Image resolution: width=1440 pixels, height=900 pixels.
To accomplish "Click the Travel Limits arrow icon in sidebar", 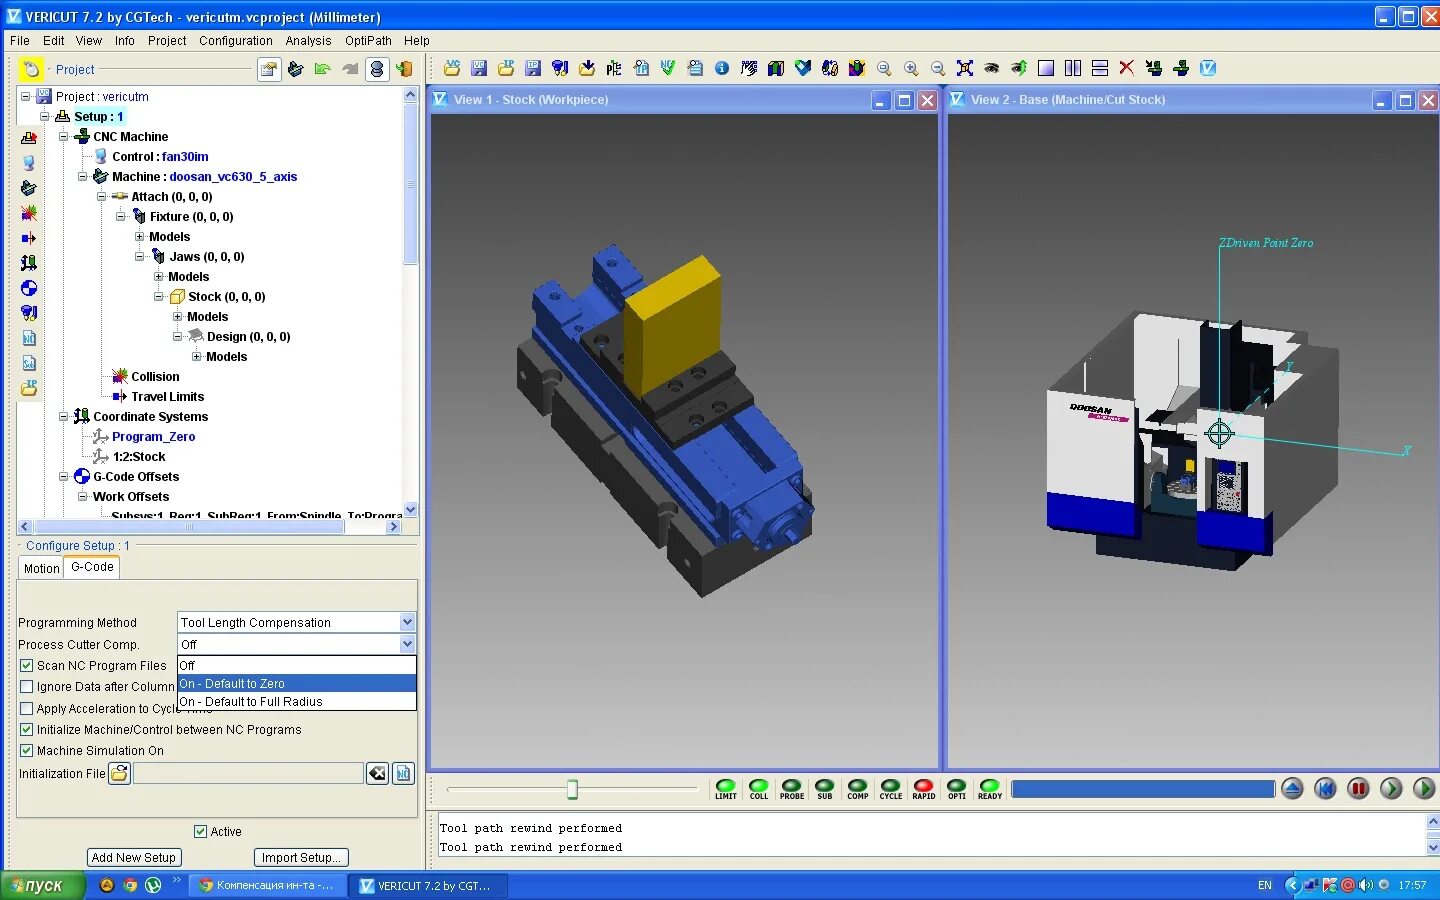I will pyautogui.click(x=29, y=238).
